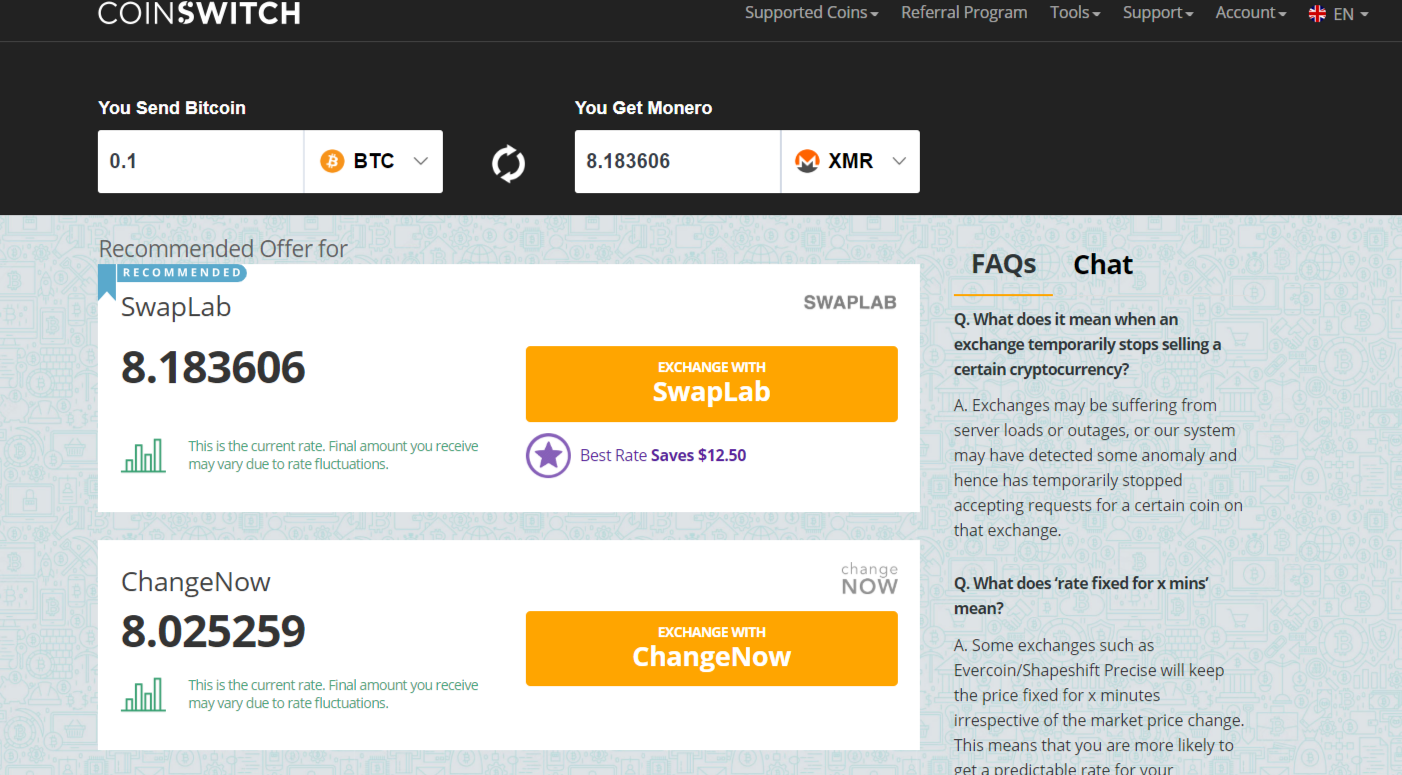The height and width of the screenshot is (775, 1402).
Task: Click the swap currencies circular arrows icon
Action: (x=508, y=163)
